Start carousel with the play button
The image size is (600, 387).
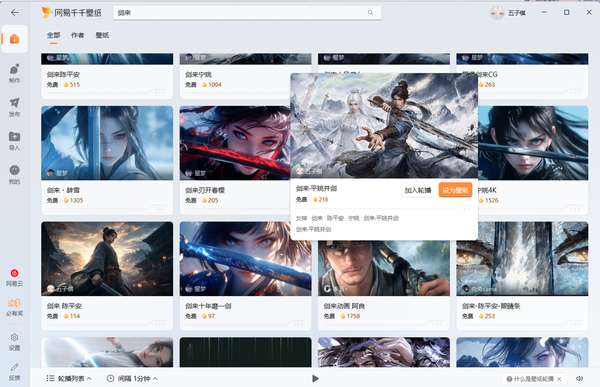pyautogui.click(x=315, y=379)
